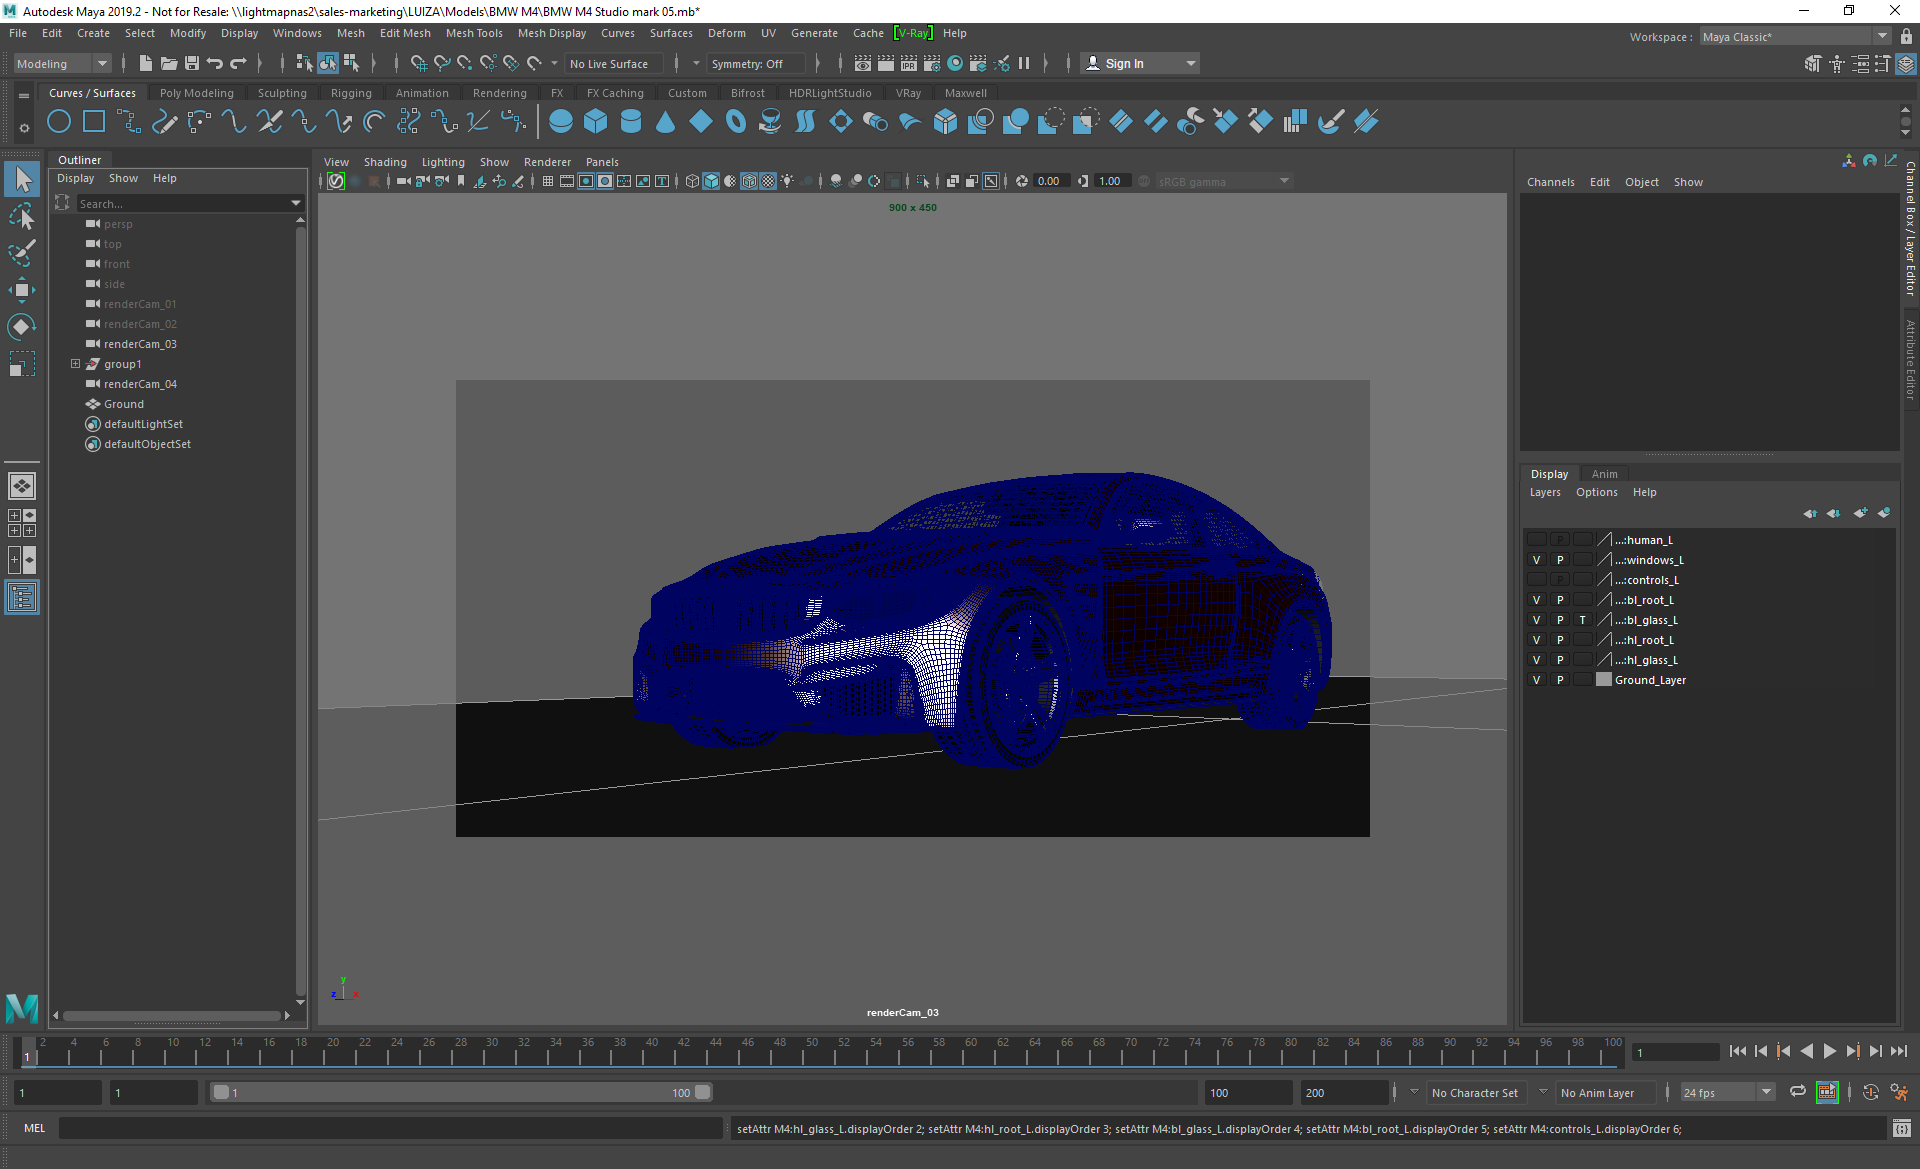Toggle visibility of windows_L layer
This screenshot has height=1169, width=1920.
(1536, 560)
